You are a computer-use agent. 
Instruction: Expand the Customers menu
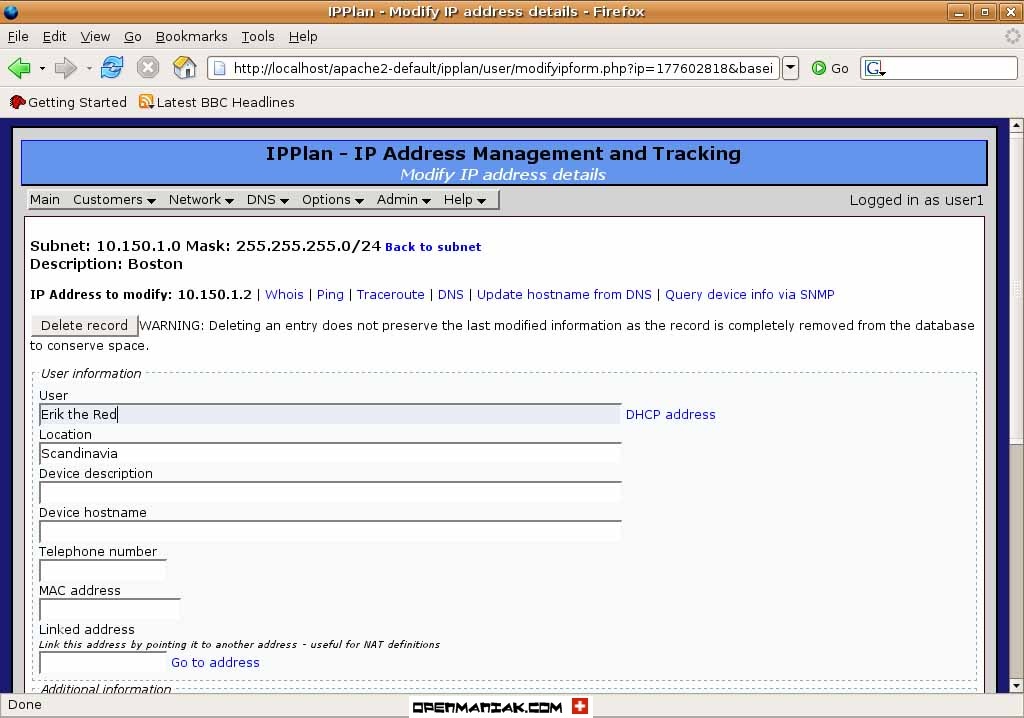(x=114, y=200)
